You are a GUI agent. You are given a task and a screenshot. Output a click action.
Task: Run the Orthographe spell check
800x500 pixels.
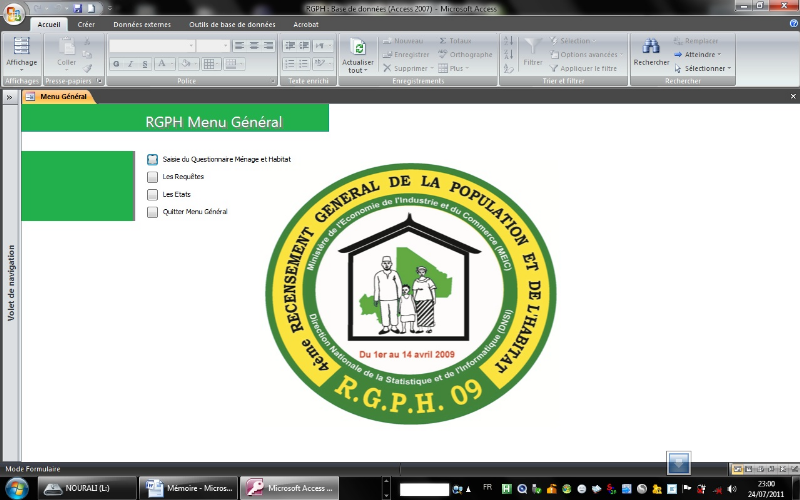click(x=465, y=55)
